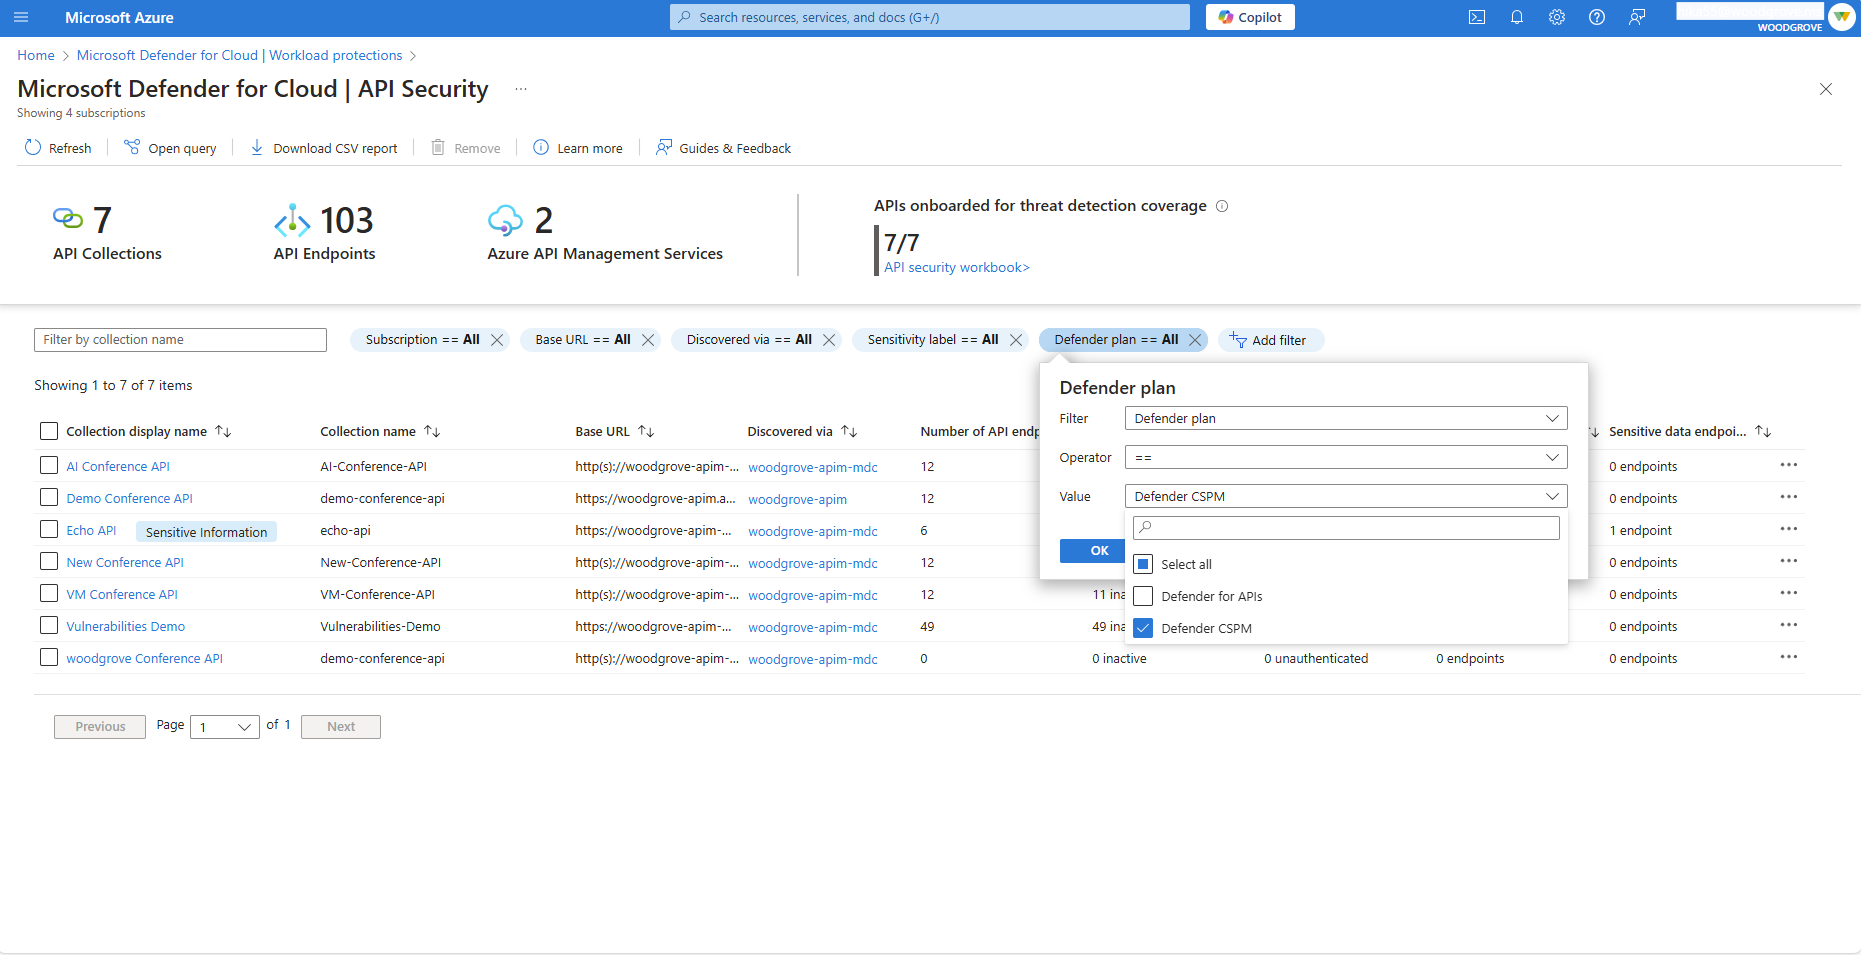The height and width of the screenshot is (955, 1861).
Task: Confirm the Defender plan filter with OK
Action: tap(1093, 551)
